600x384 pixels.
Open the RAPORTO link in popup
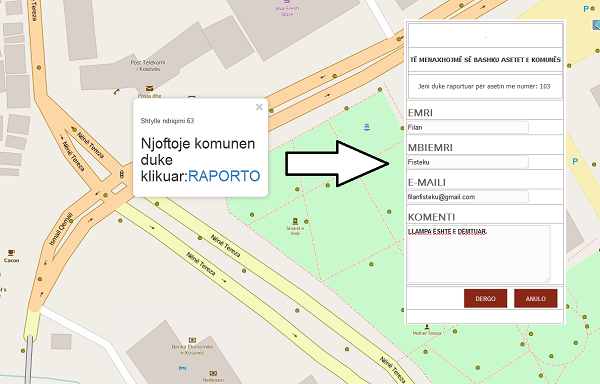pyautogui.click(x=224, y=176)
